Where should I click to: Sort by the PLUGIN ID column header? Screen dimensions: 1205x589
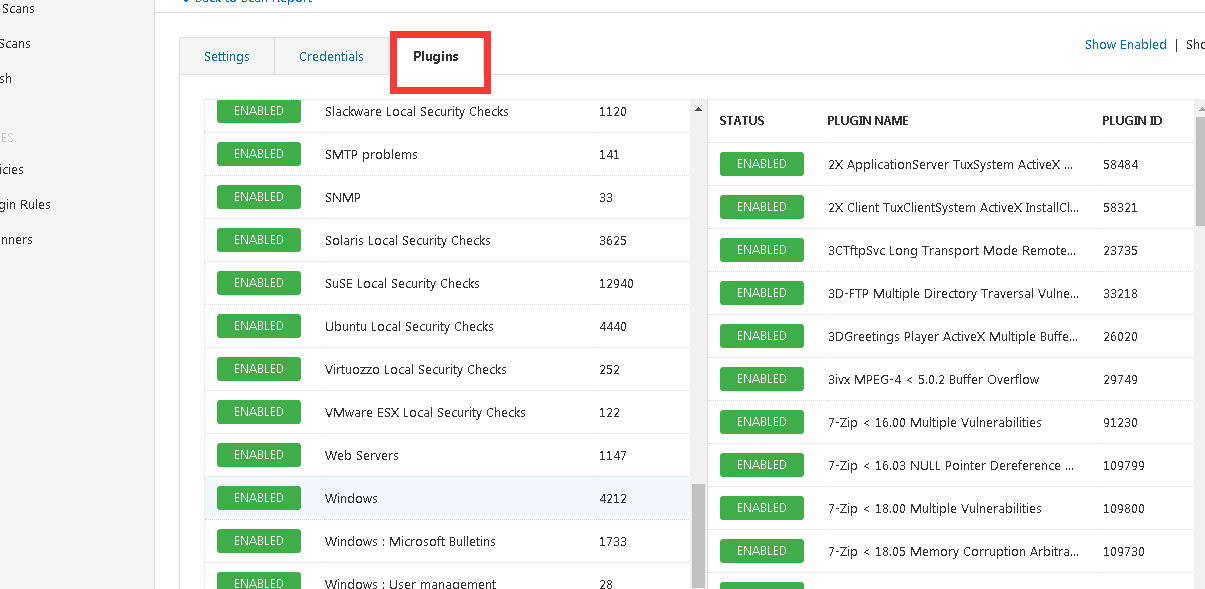1131,121
